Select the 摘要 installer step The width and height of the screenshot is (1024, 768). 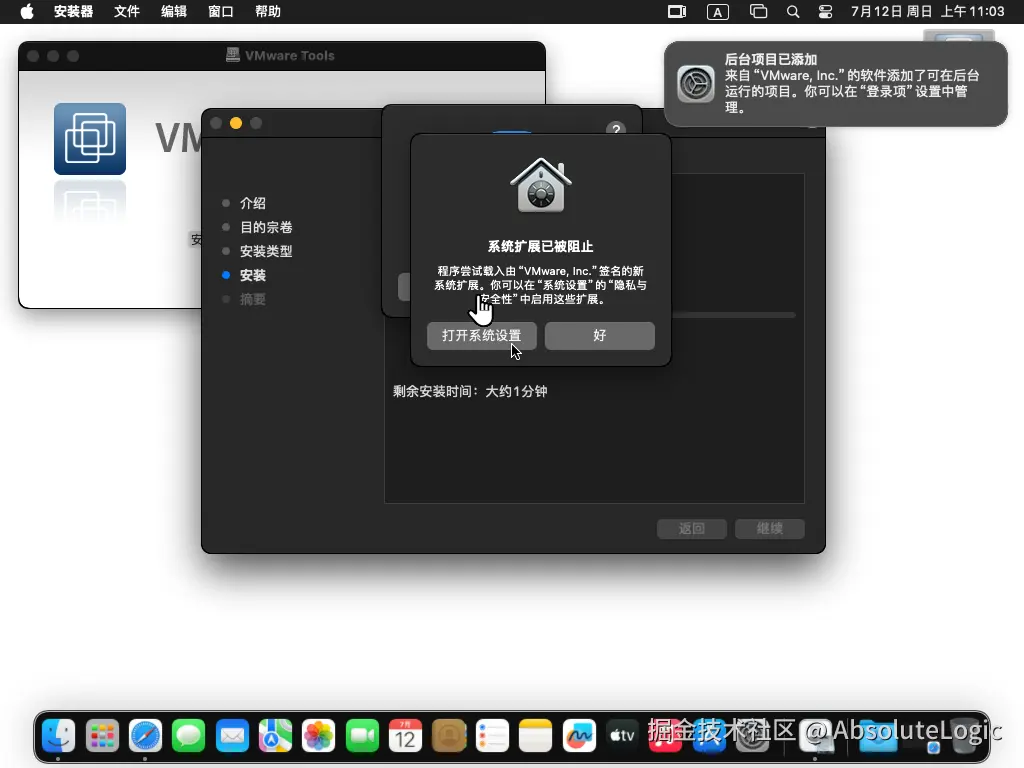click(252, 300)
